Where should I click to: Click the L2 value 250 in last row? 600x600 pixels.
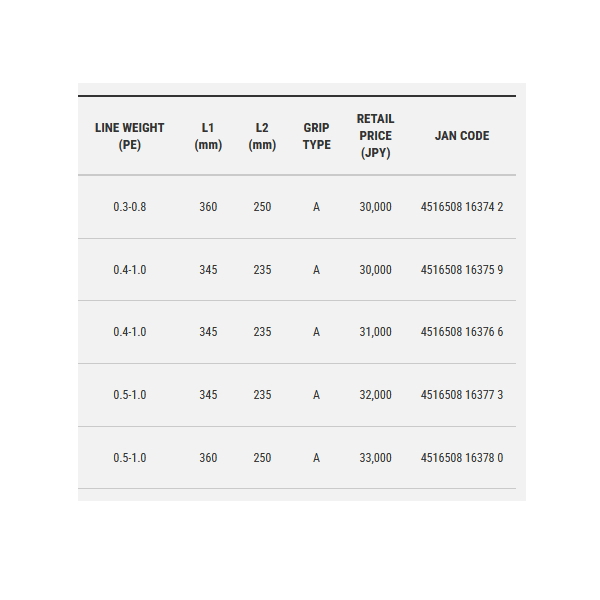click(262, 458)
